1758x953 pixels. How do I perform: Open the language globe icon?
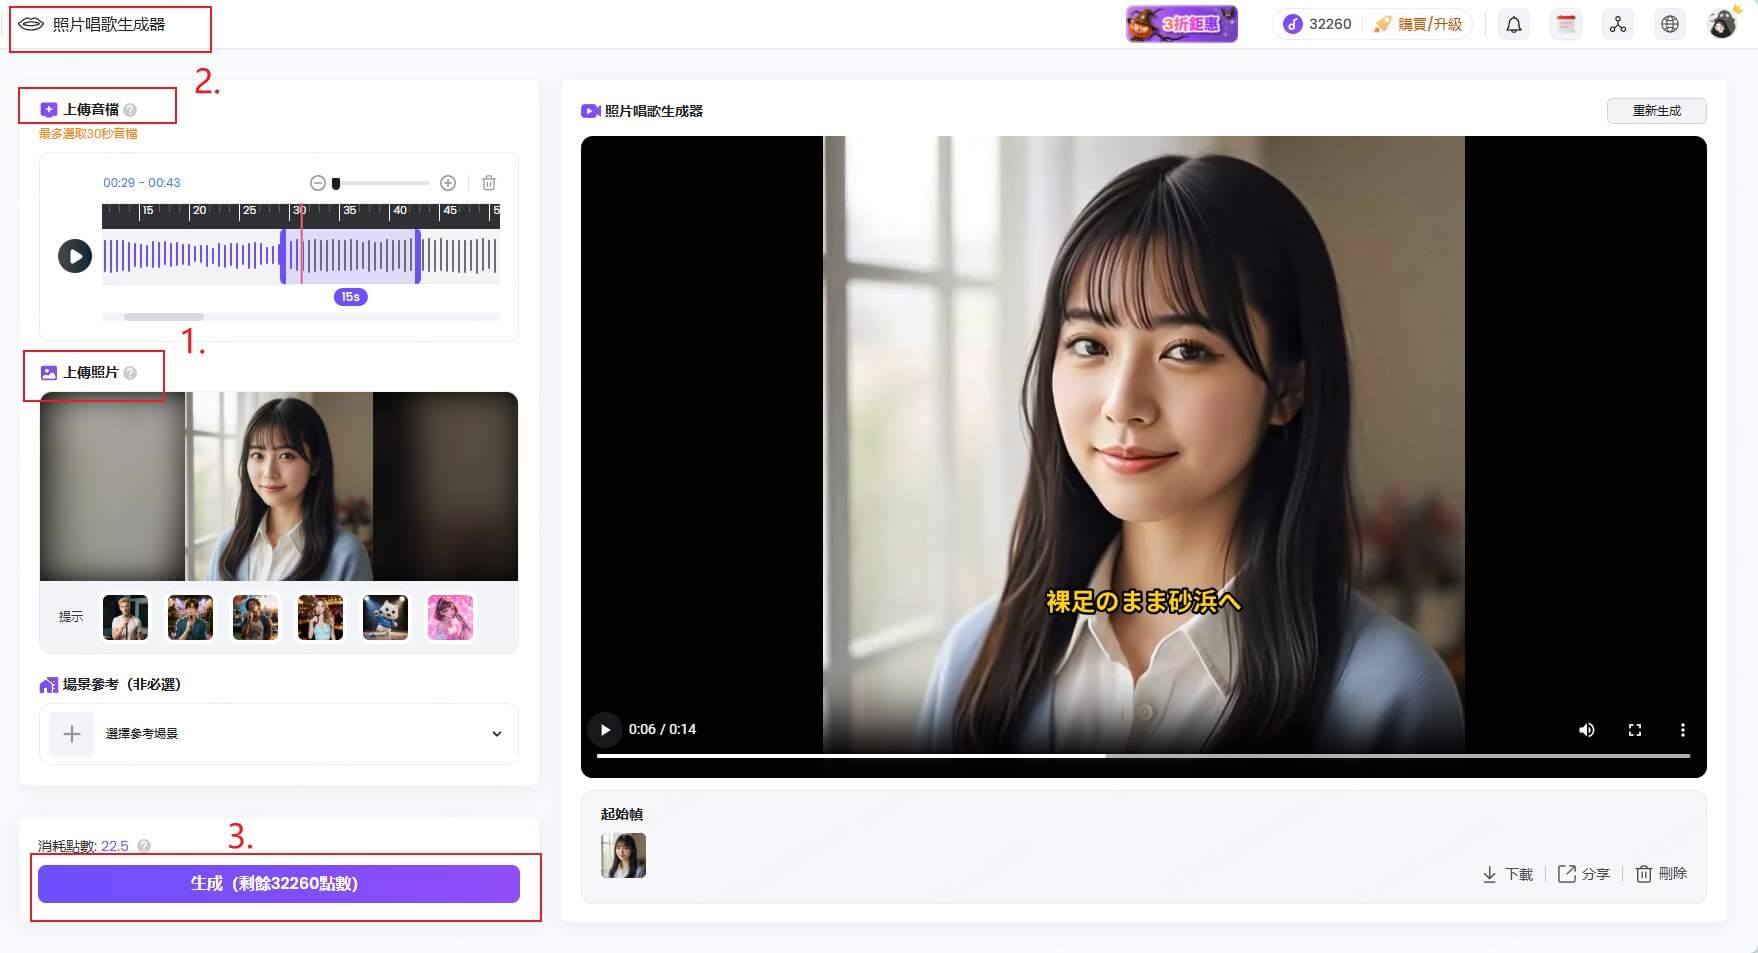pyautogui.click(x=1670, y=25)
